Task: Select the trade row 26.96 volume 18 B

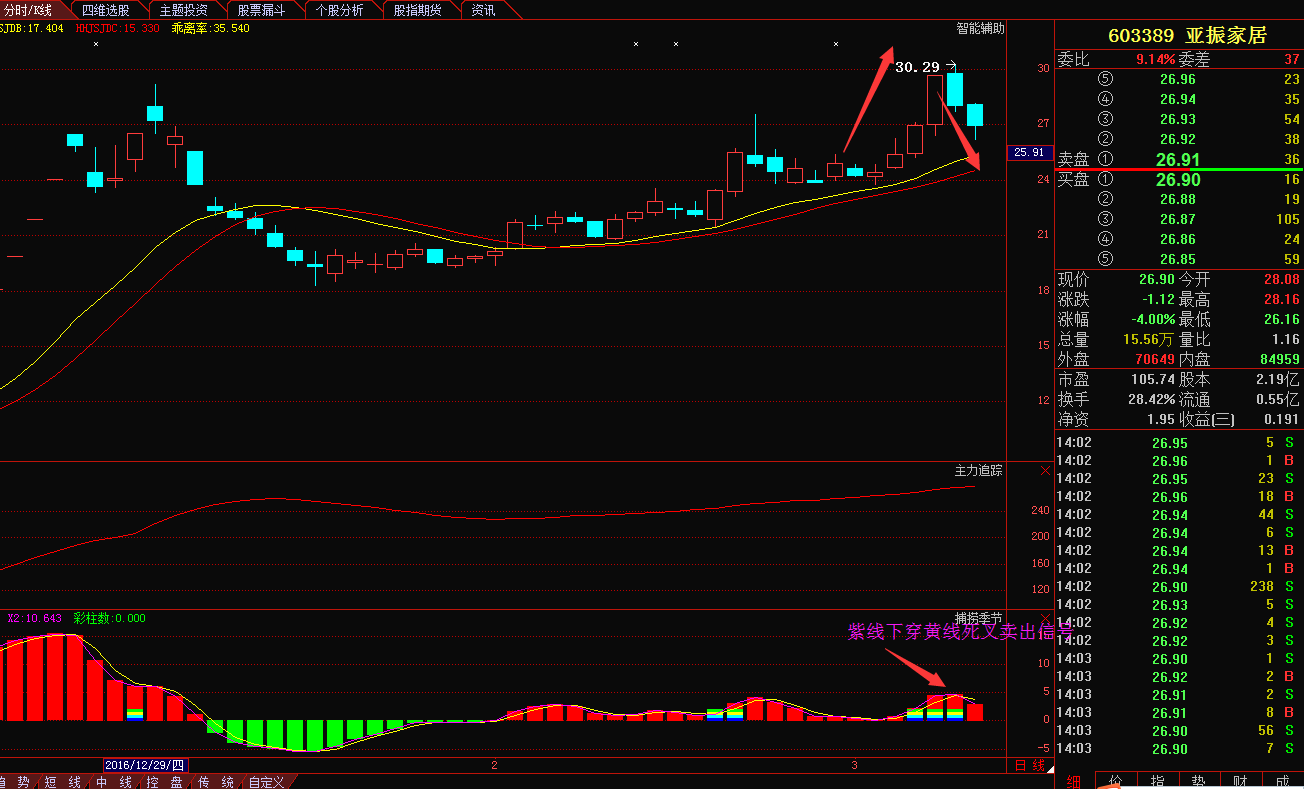Action: coord(1178,496)
